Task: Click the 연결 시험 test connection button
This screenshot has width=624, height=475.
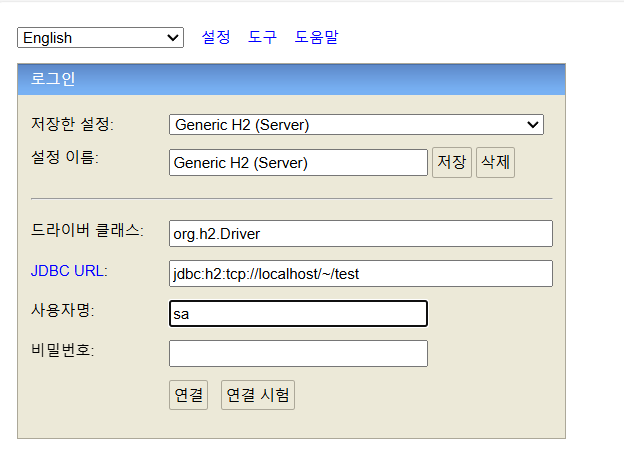Action: coord(258,395)
